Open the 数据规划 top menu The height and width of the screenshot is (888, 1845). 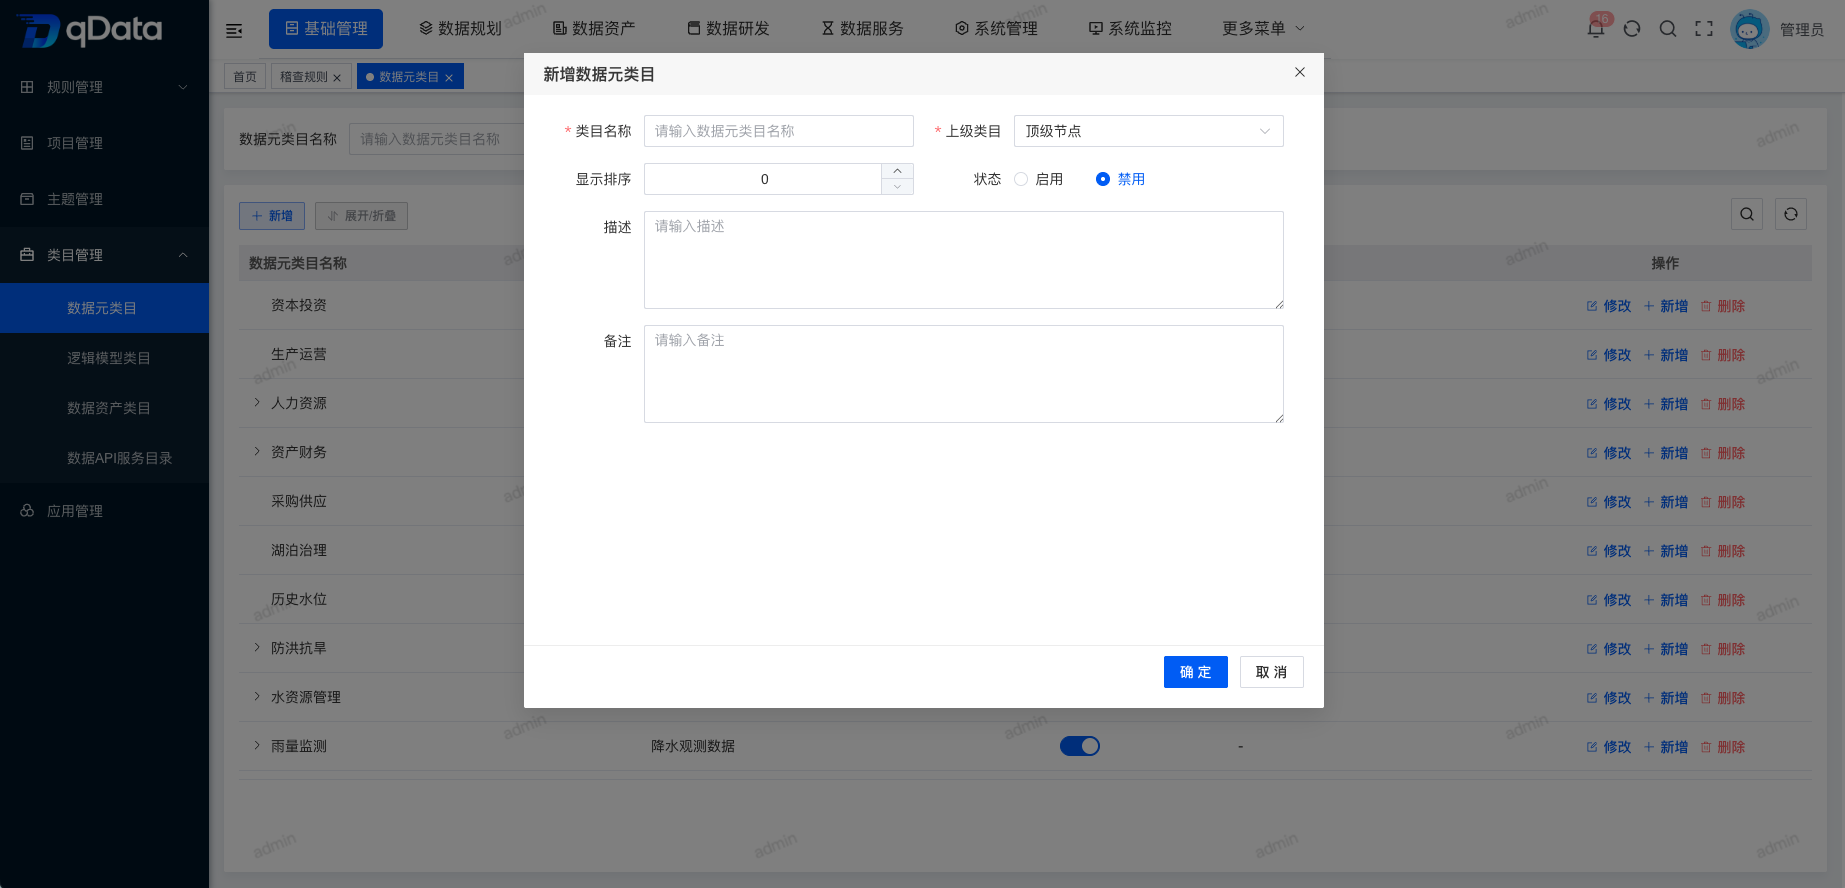[460, 29]
